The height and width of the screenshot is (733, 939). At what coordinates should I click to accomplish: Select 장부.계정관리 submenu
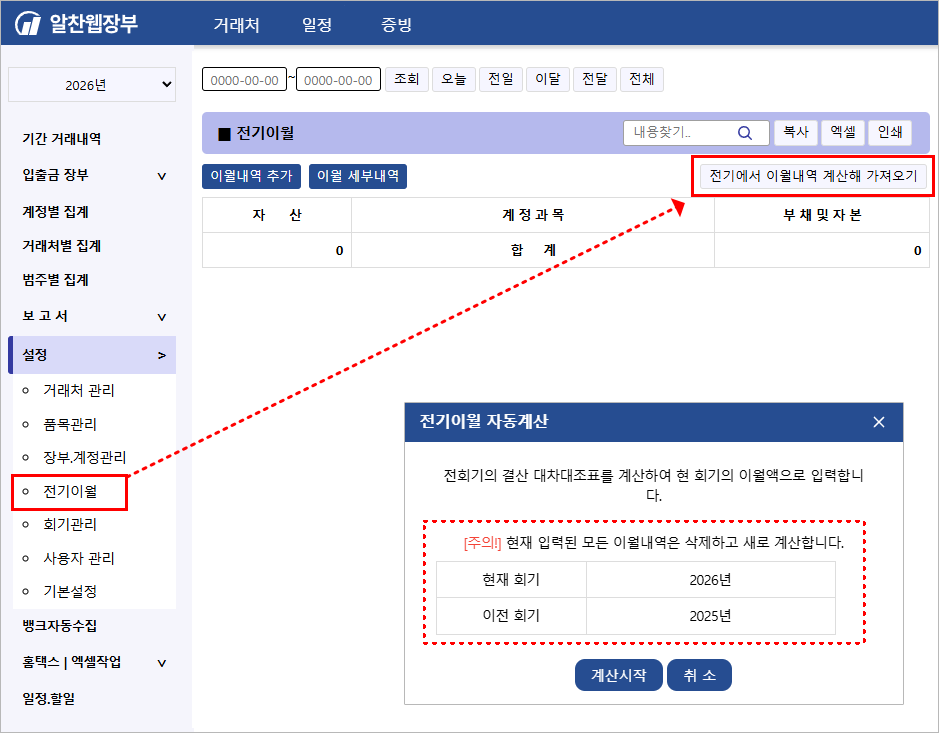(x=85, y=458)
